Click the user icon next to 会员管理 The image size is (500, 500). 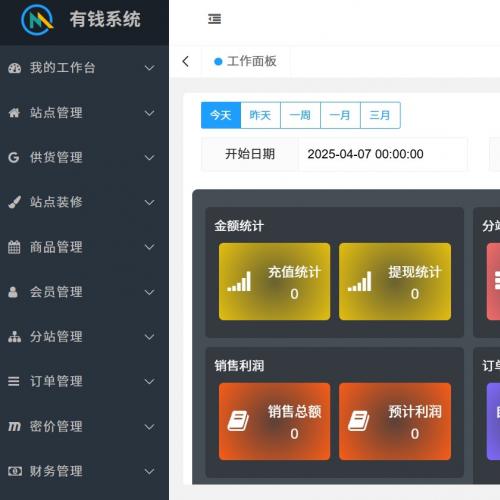(13, 292)
